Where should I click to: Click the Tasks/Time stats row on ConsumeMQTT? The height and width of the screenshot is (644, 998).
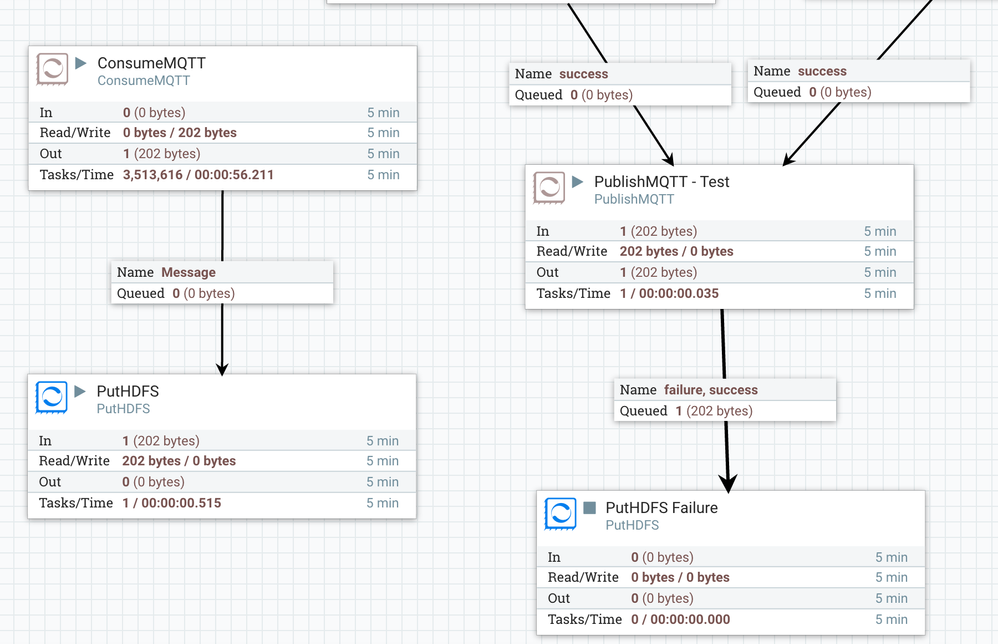(220, 174)
